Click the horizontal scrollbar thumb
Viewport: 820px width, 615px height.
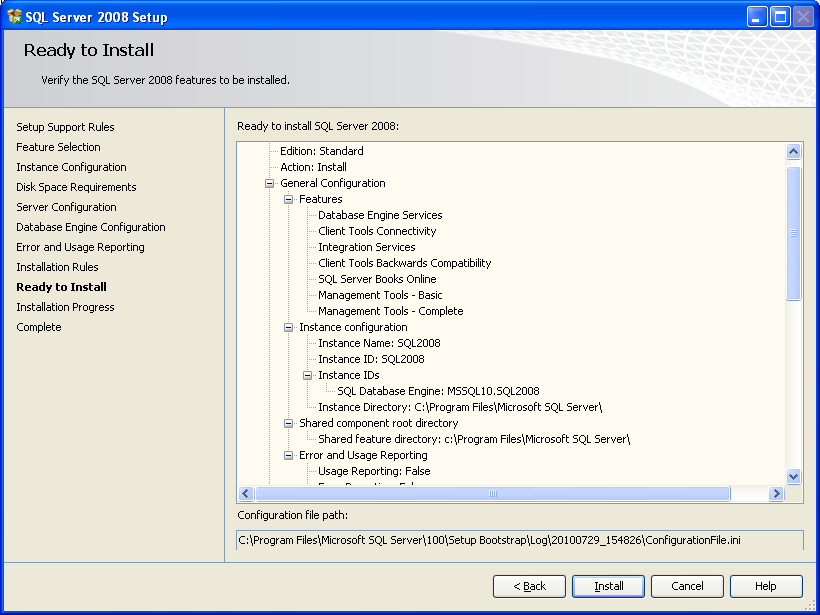pos(492,493)
